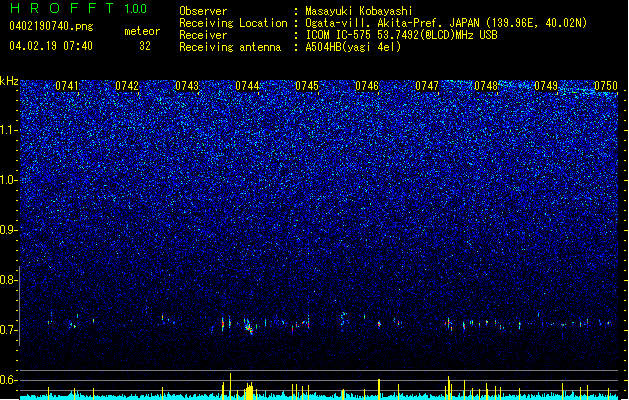Click the 0750 time marker
Screen dimensions: 629x400
[606, 86]
